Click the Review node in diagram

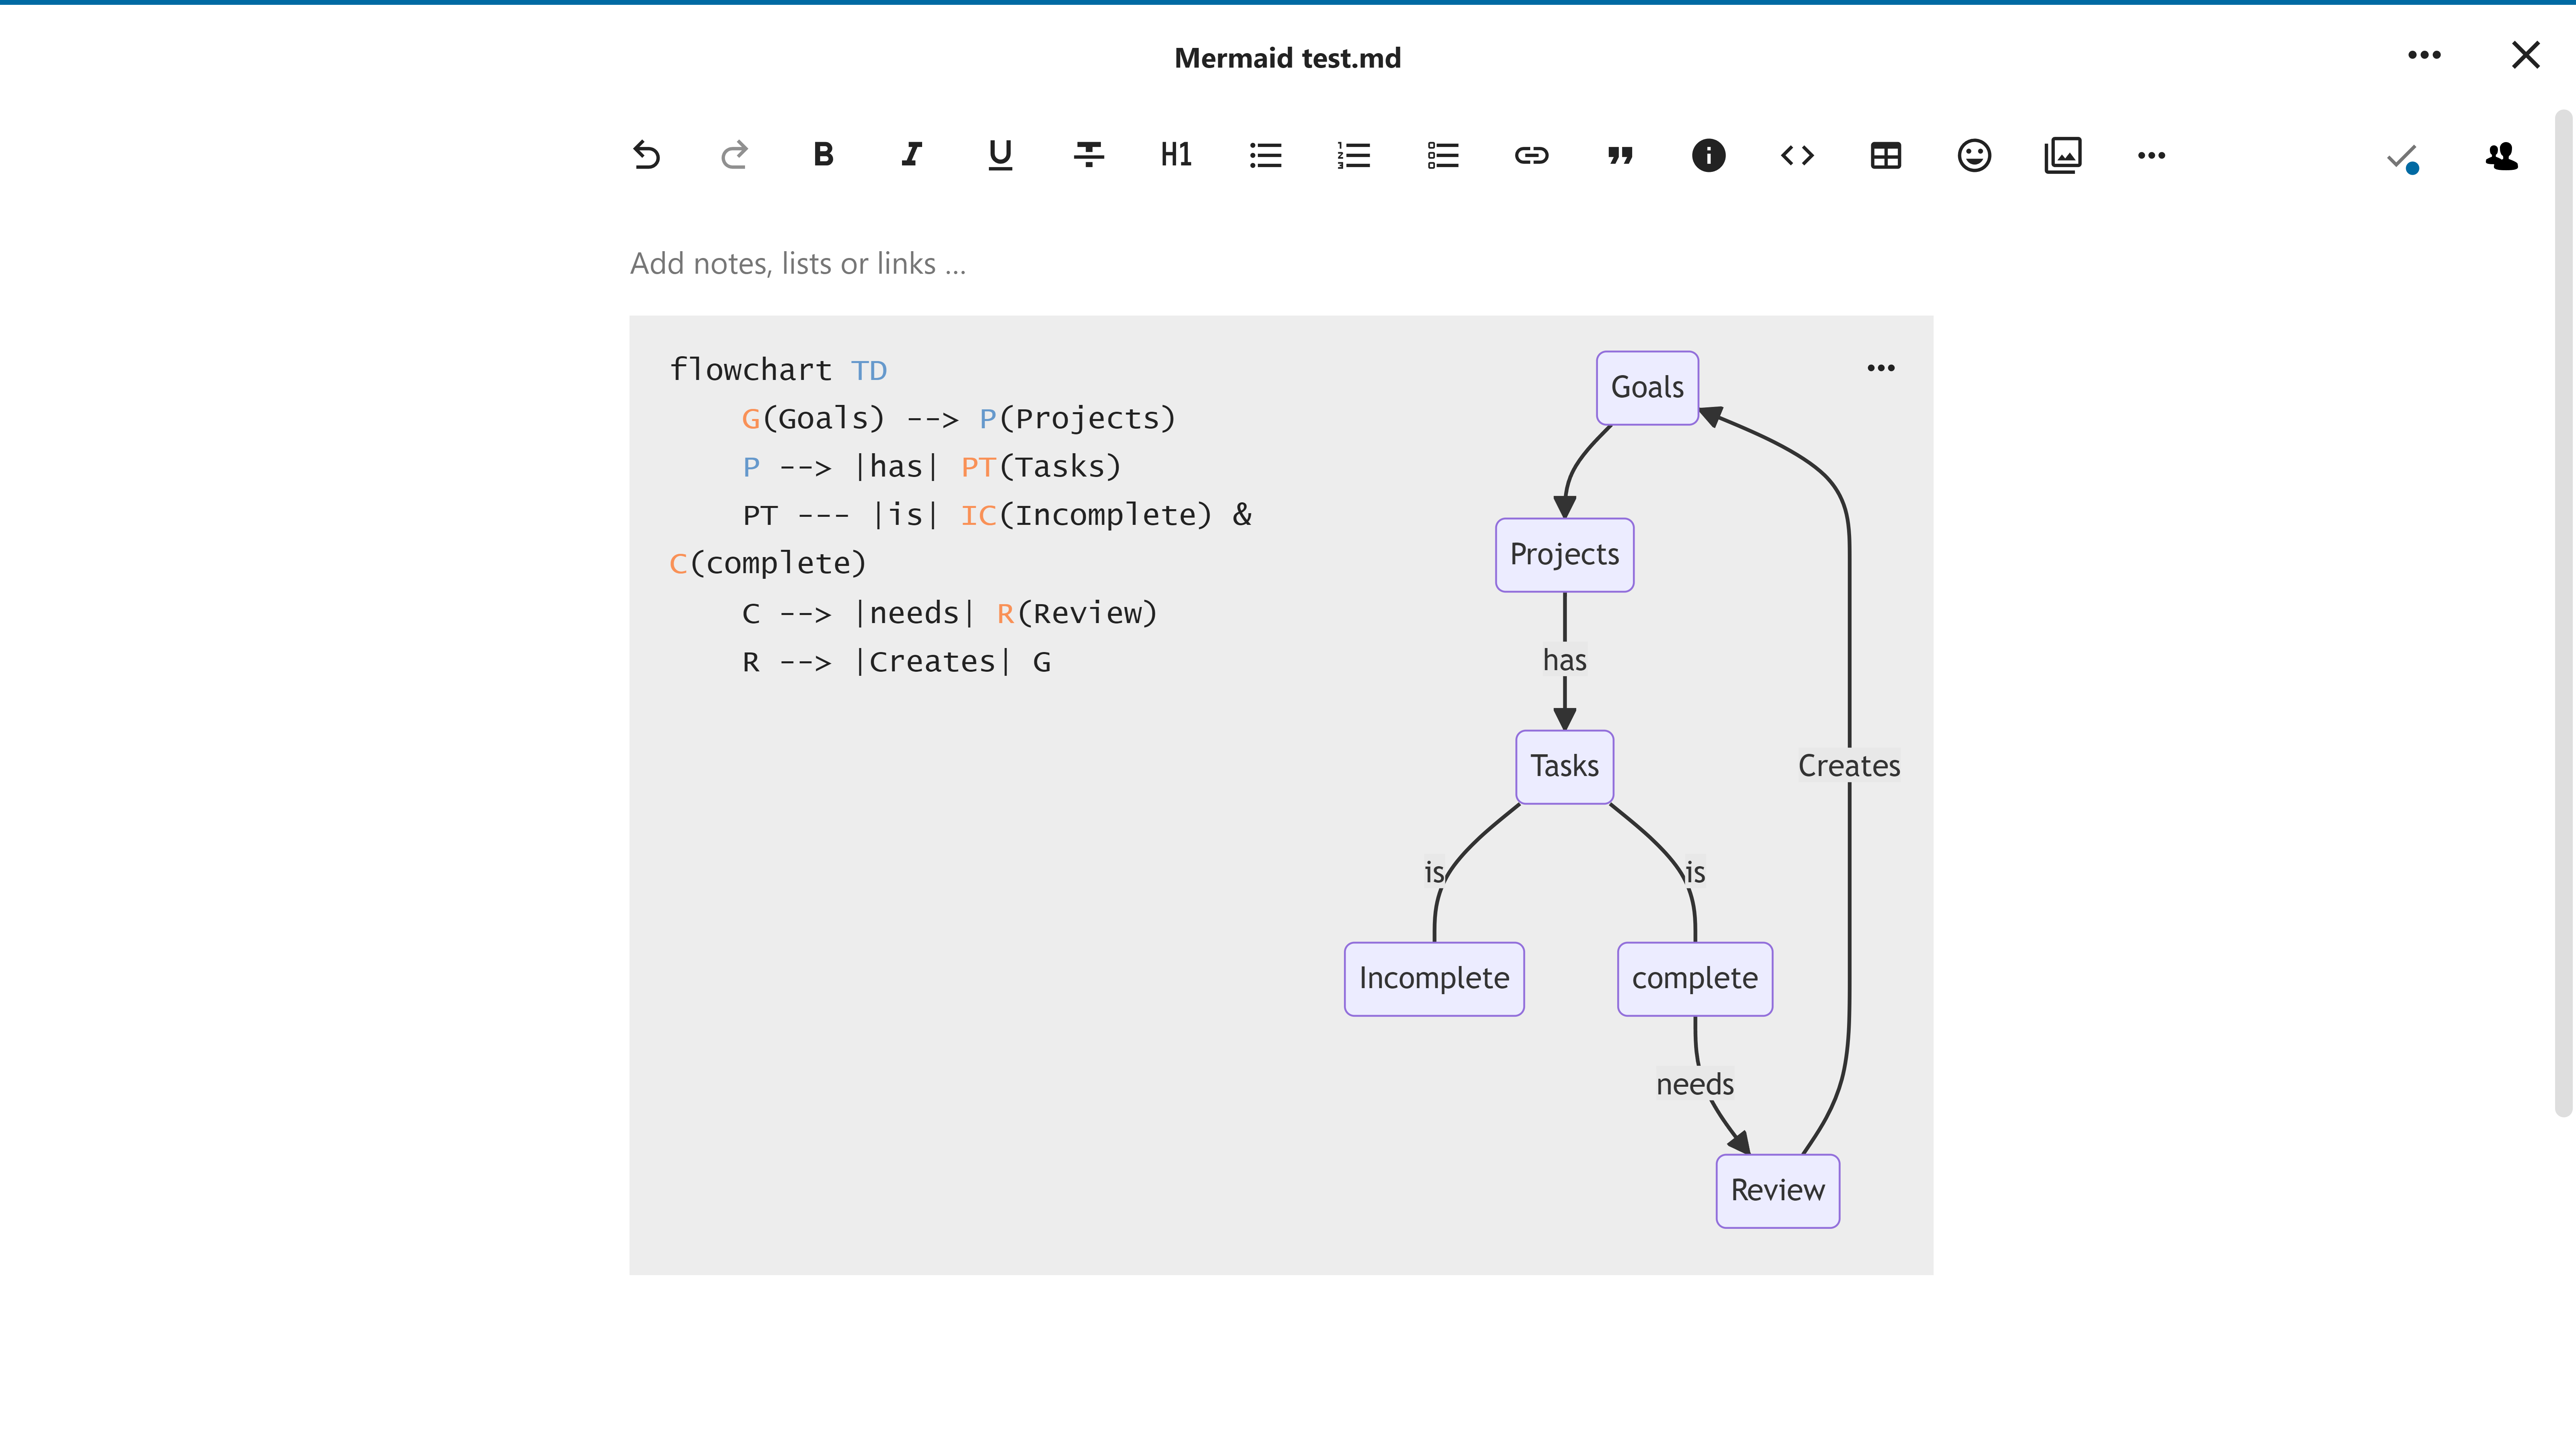1777,1190
